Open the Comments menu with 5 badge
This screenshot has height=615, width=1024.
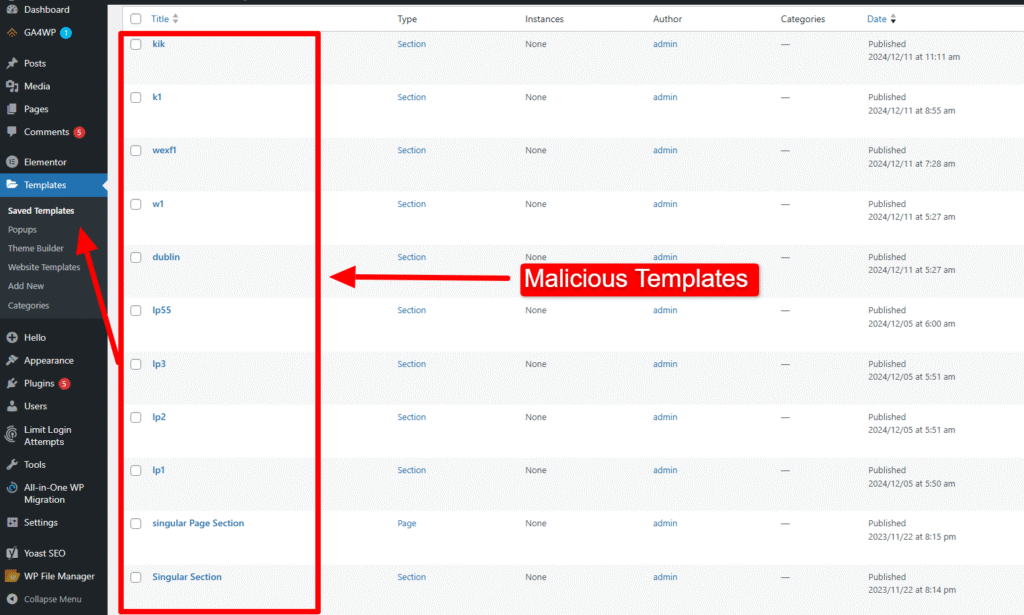[46, 132]
